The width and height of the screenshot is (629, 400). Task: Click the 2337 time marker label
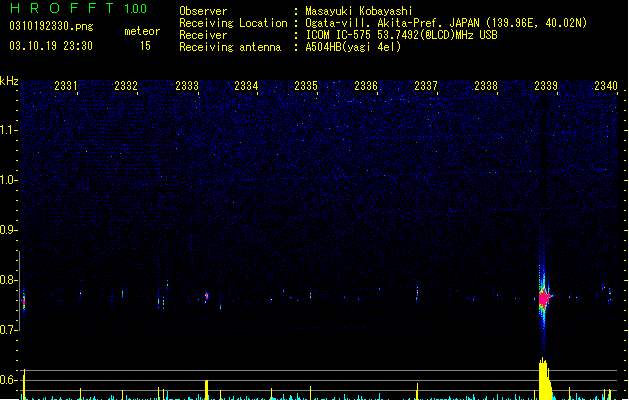point(426,86)
